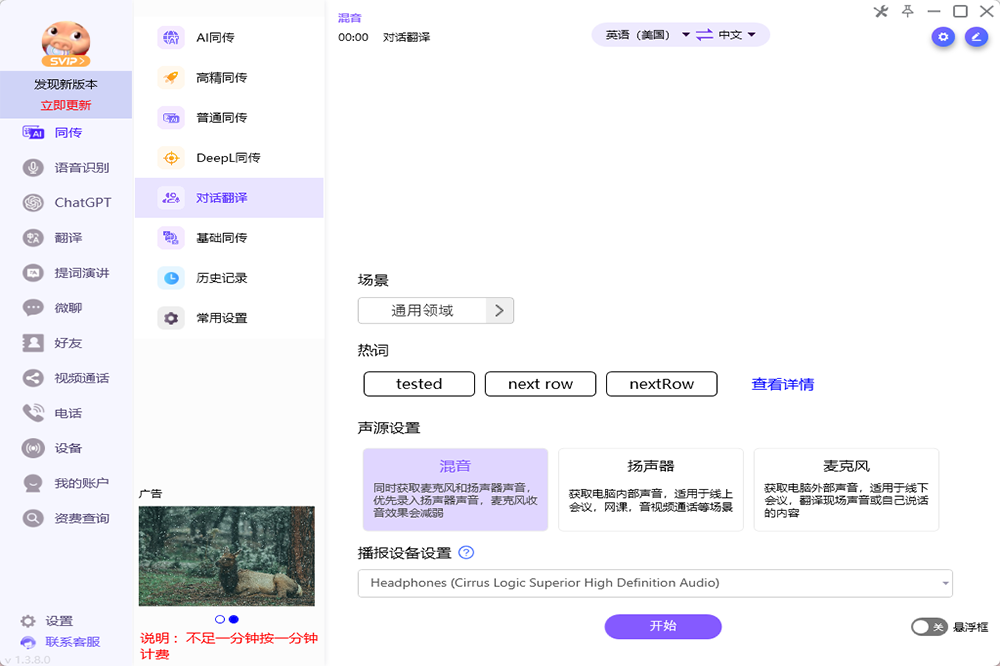The image size is (1000, 666).
Task: Open the wrench tools icon
Action: 881,11
